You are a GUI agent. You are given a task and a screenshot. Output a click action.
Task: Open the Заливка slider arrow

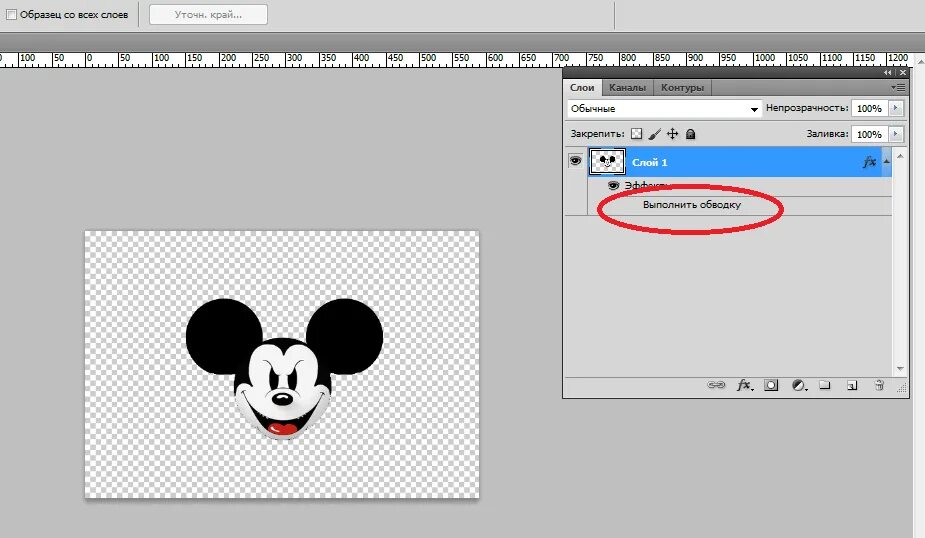tap(896, 134)
